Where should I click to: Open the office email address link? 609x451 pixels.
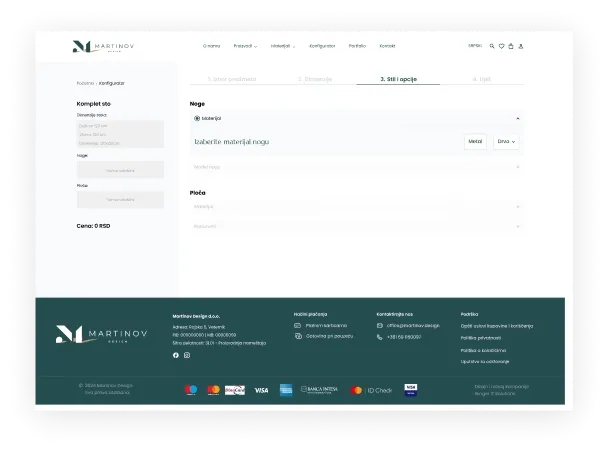pyautogui.click(x=413, y=326)
